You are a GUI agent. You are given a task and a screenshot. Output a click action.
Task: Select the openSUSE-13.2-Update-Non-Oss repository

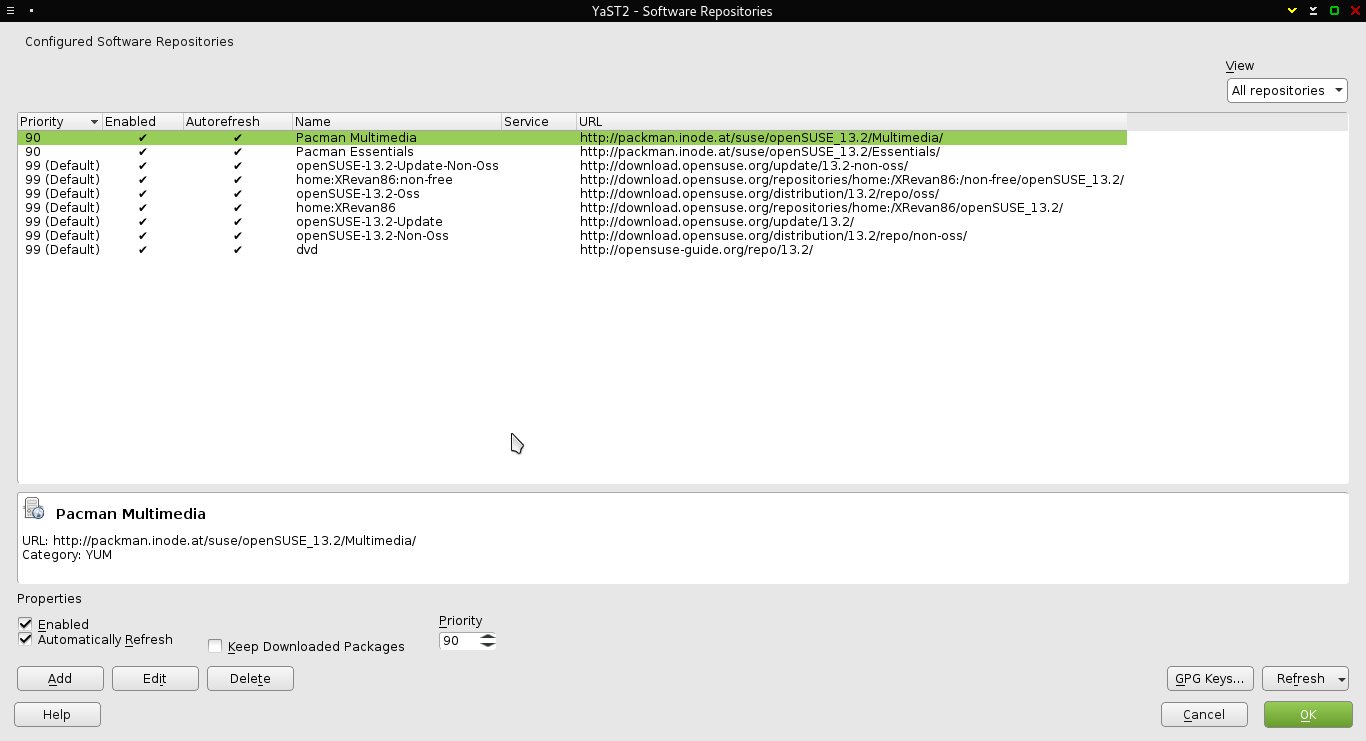397,165
